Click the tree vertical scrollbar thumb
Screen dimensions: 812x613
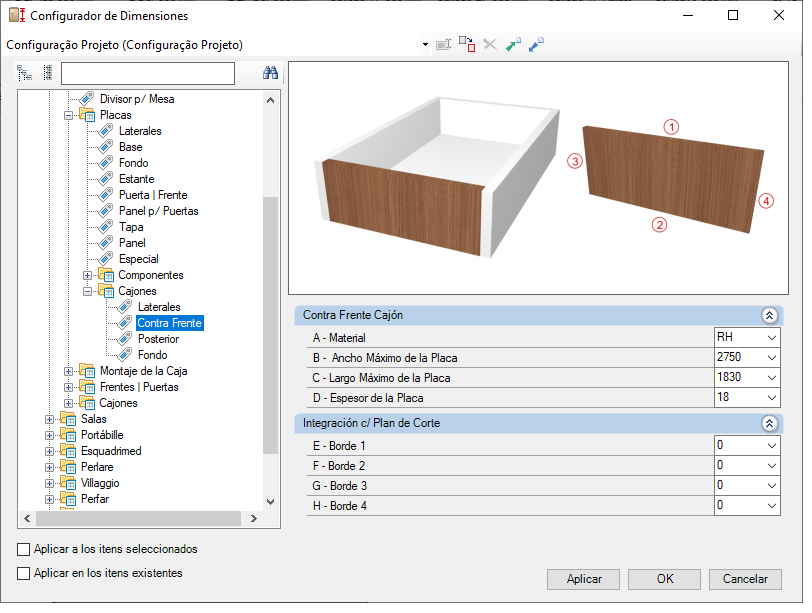(x=270, y=326)
